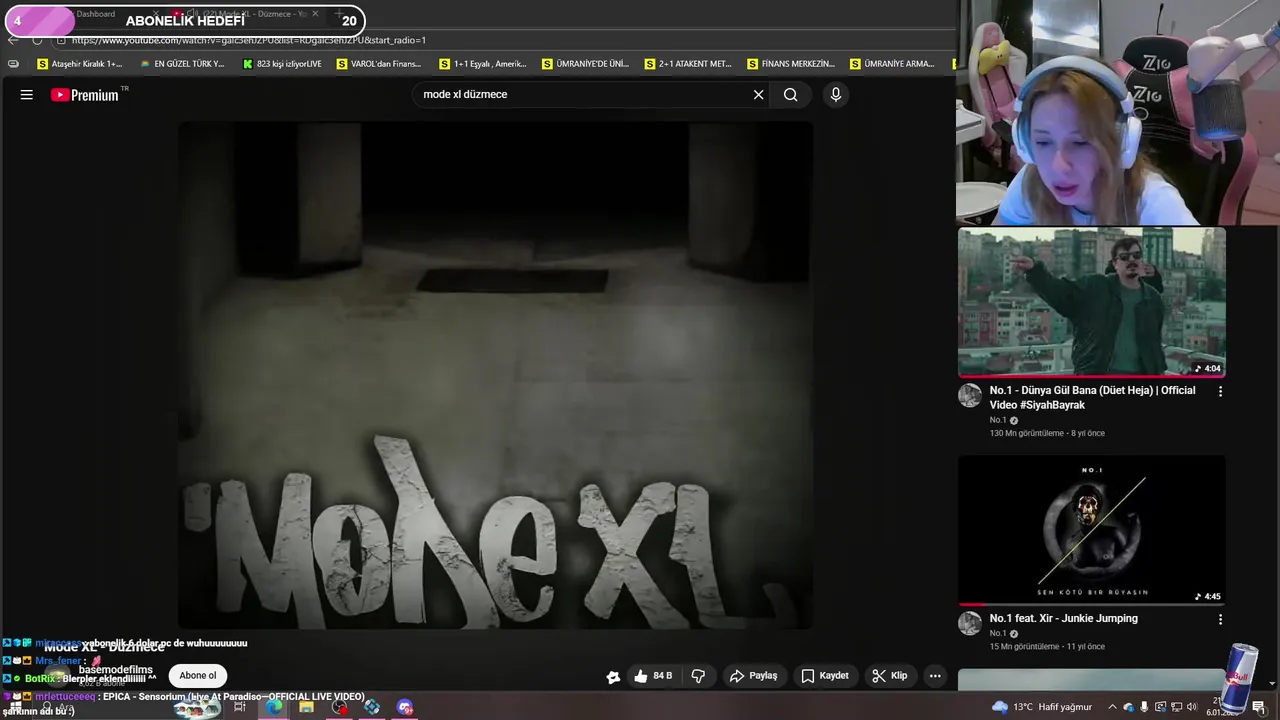Open File Explorer in the taskbar
1280x720 pixels.
306,707
